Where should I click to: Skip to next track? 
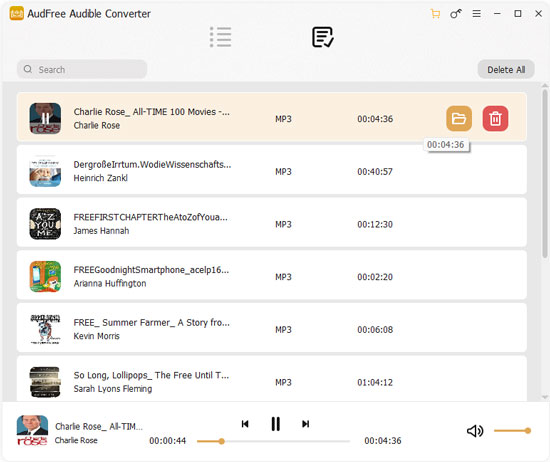306,424
